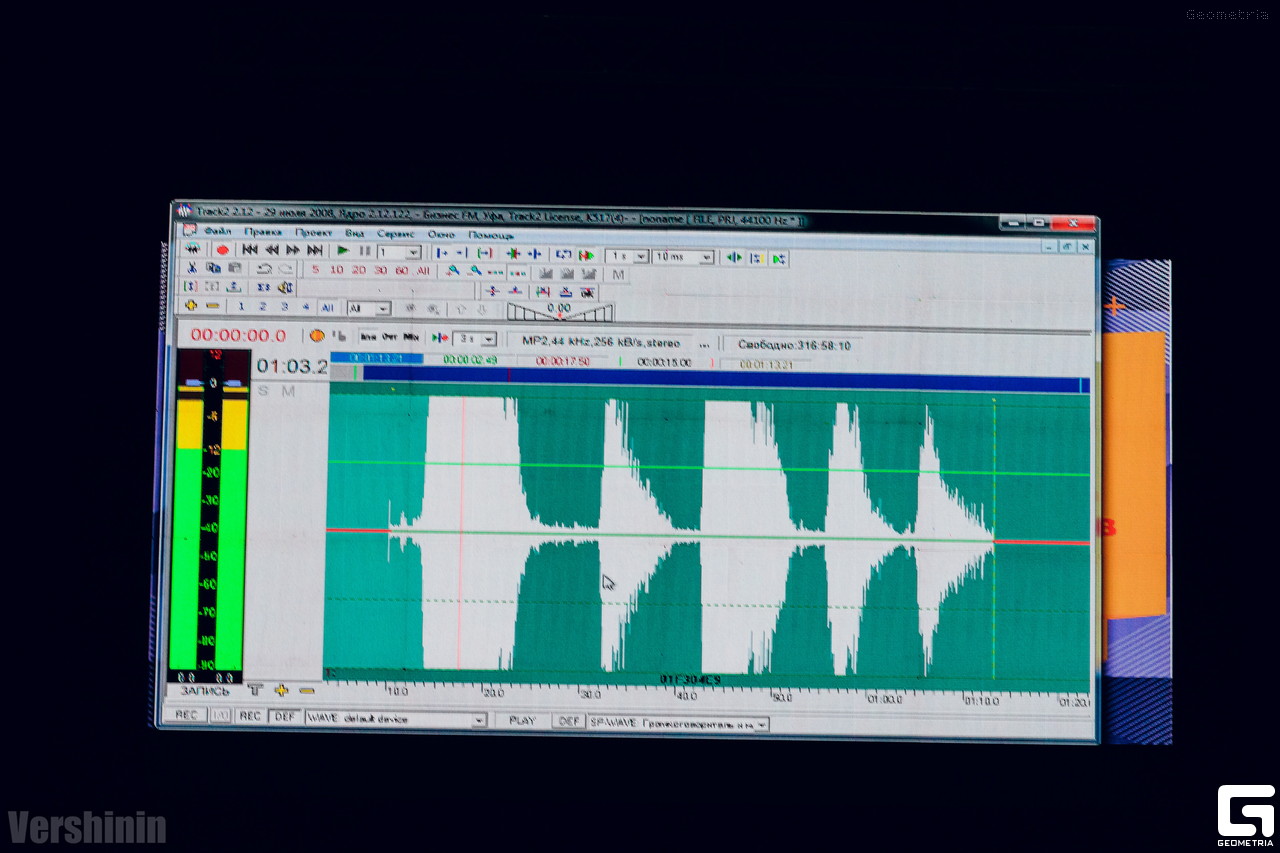Toggle the S solo button on track
Image resolution: width=1280 pixels, height=853 pixels.
pos(263,391)
